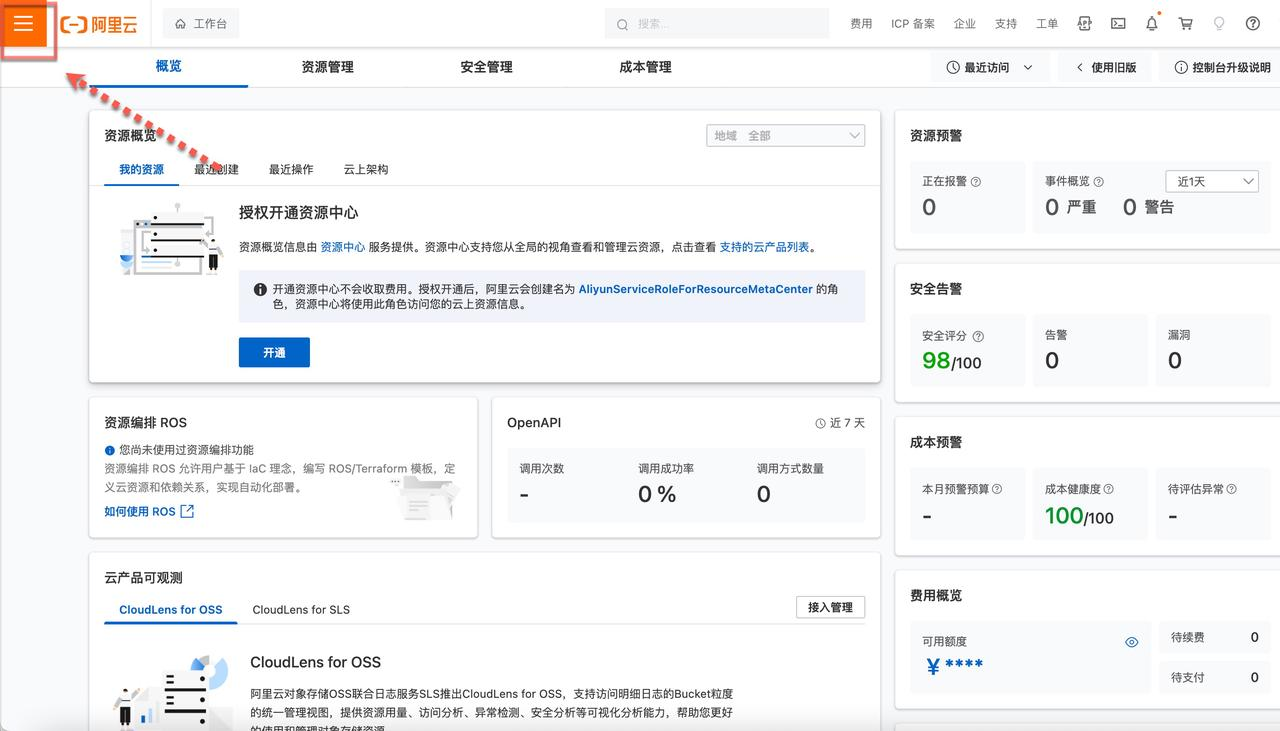
Task: Click the 正在报警 help icon
Action: [x=976, y=182]
